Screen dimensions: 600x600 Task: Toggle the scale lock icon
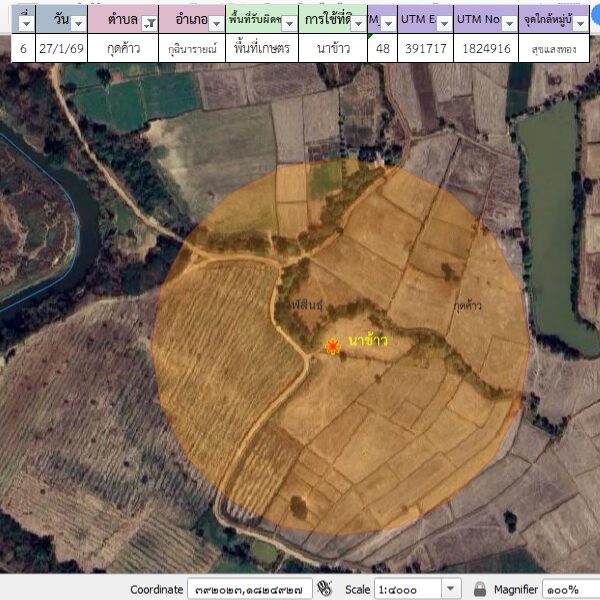pyautogui.click(x=480, y=589)
